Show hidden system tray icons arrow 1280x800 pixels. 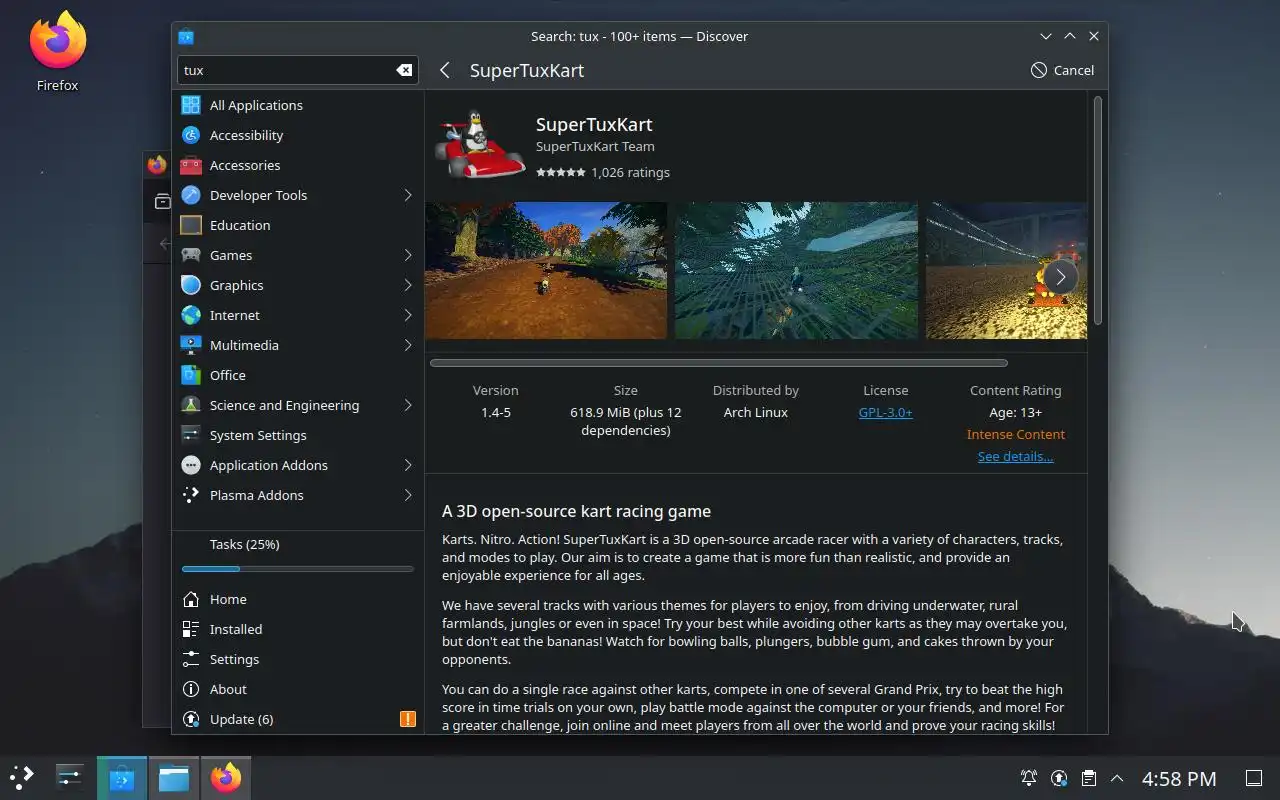[x=1117, y=778]
